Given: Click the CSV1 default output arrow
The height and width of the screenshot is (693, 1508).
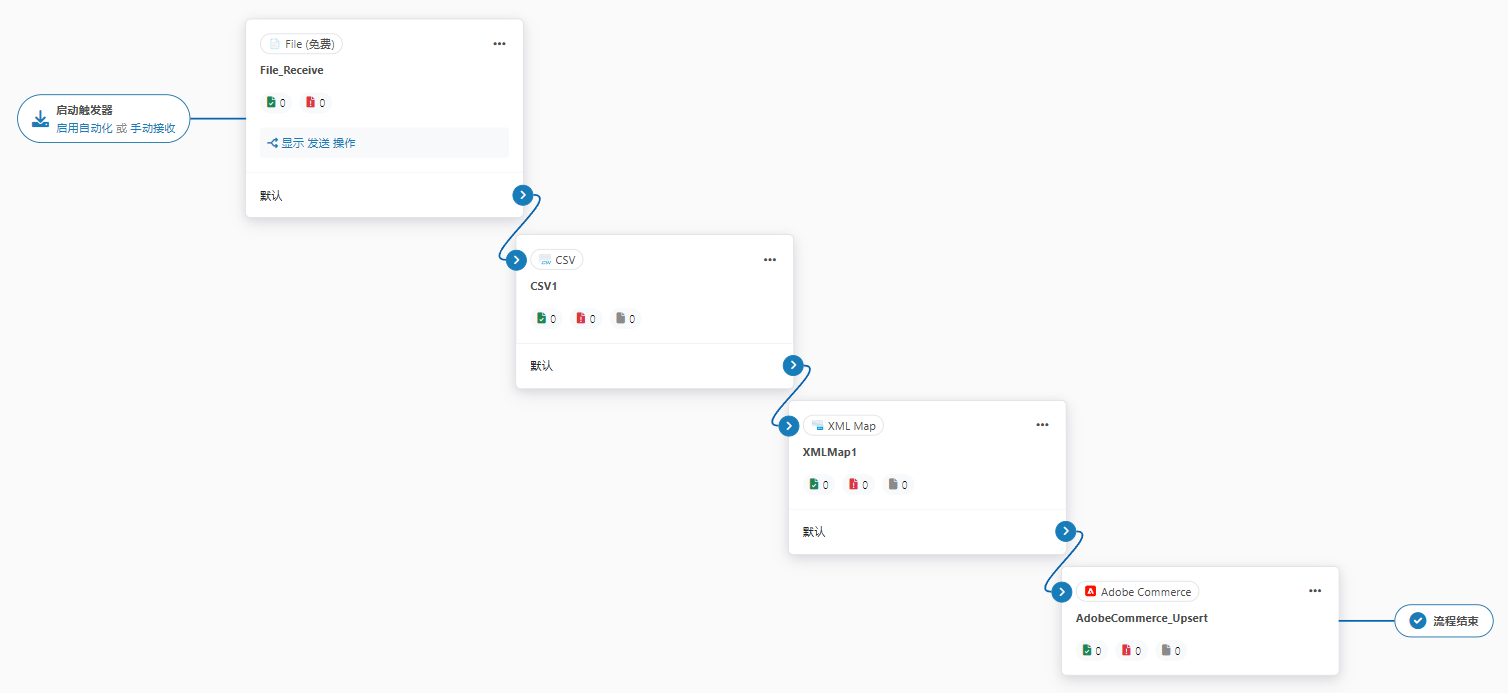Looking at the screenshot, I should (793, 365).
